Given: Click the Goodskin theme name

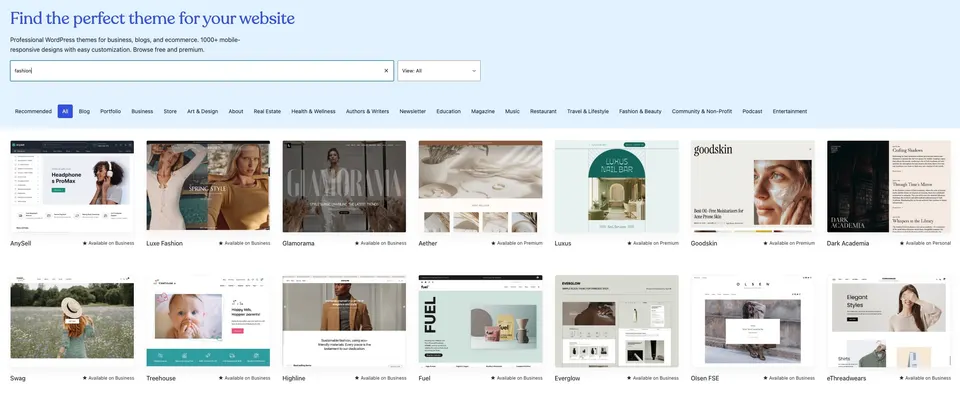Looking at the screenshot, I should tap(704, 243).
